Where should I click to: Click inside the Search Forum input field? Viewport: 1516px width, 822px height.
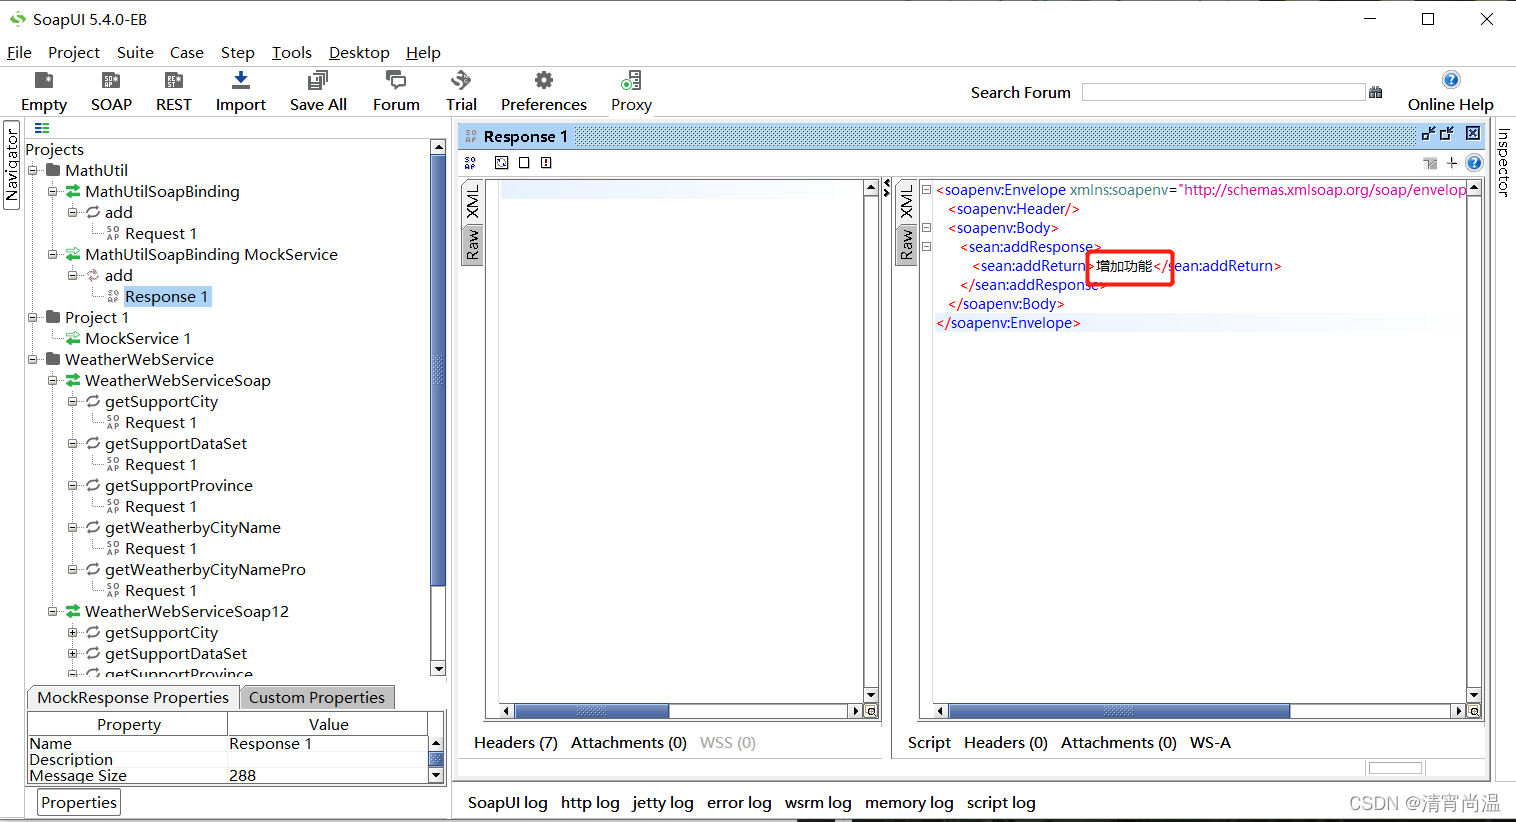point(1222,91)
